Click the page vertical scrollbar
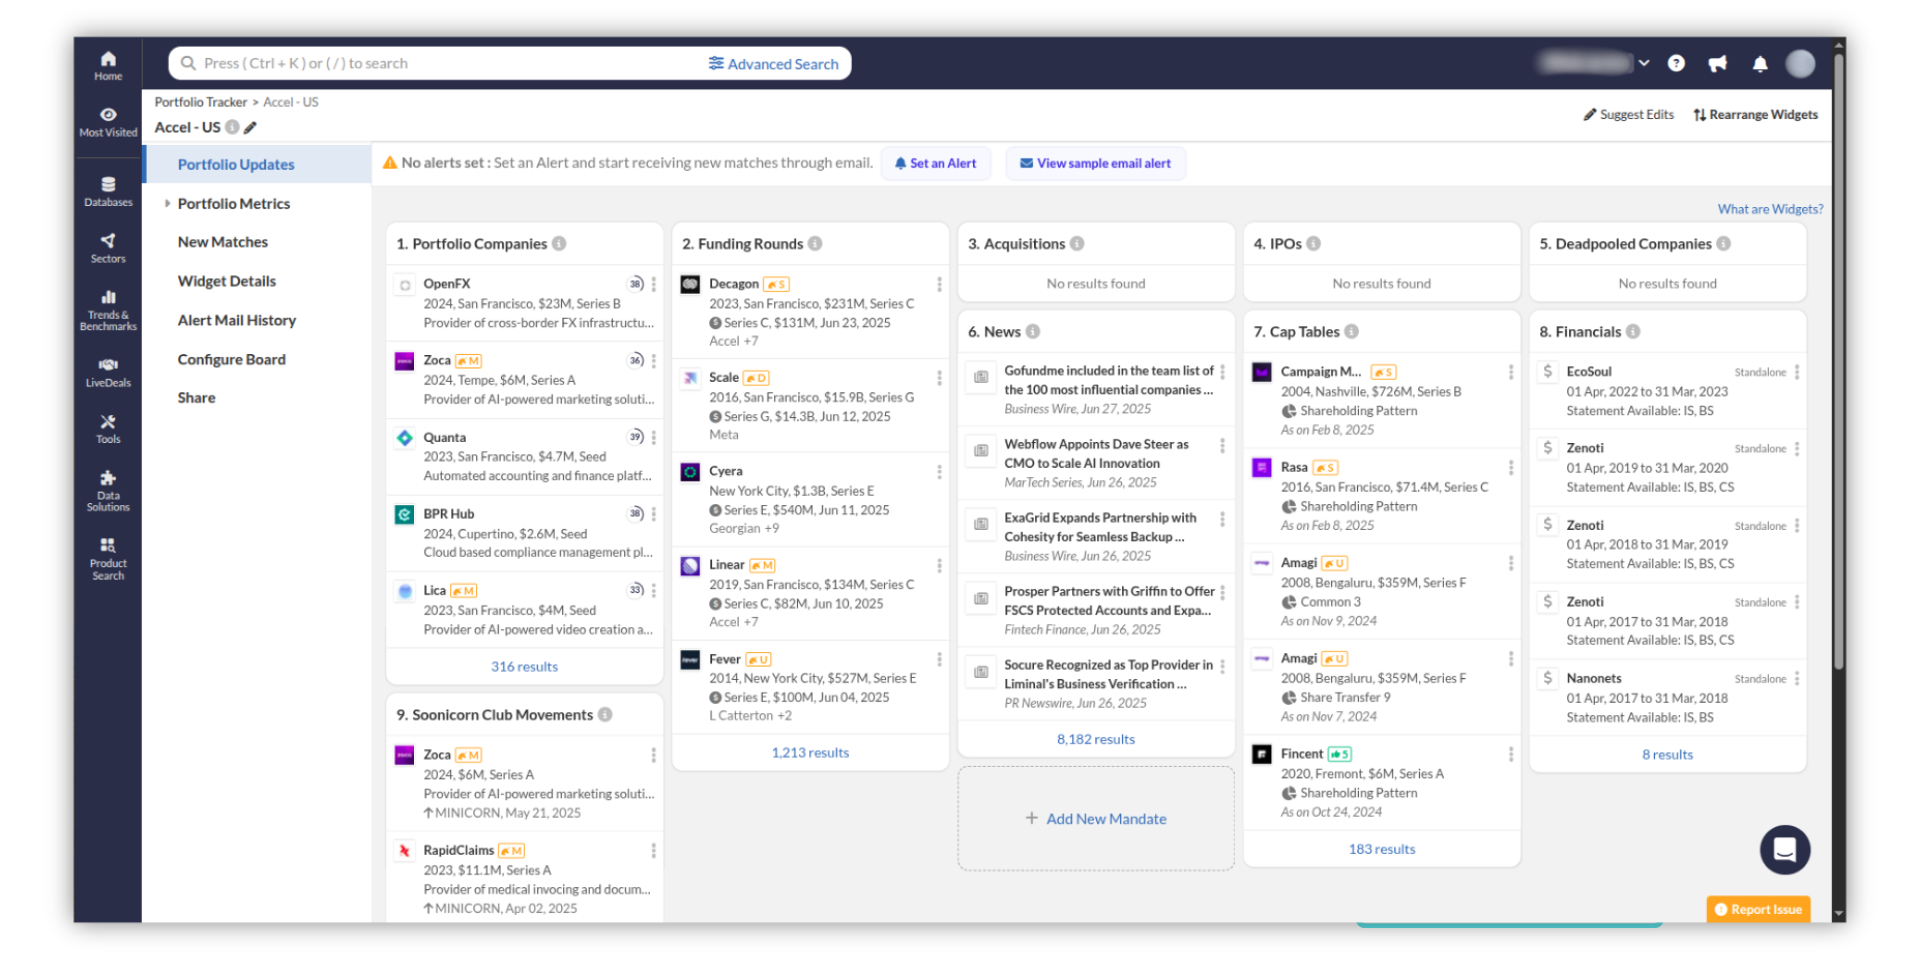This screenshot has height=960, width=1920. 1838,400
